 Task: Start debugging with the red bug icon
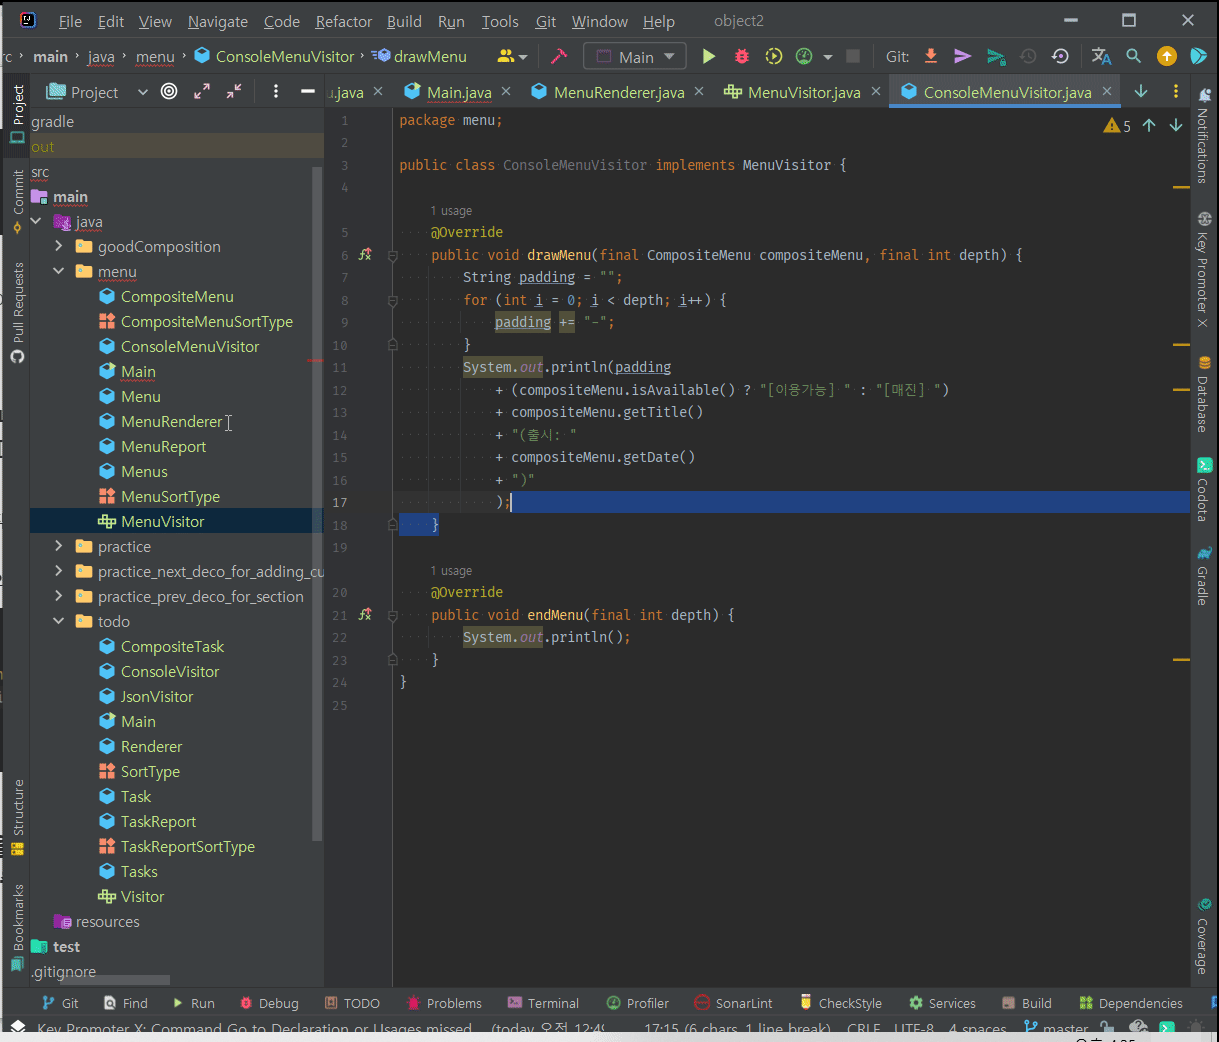pos(741,57)
